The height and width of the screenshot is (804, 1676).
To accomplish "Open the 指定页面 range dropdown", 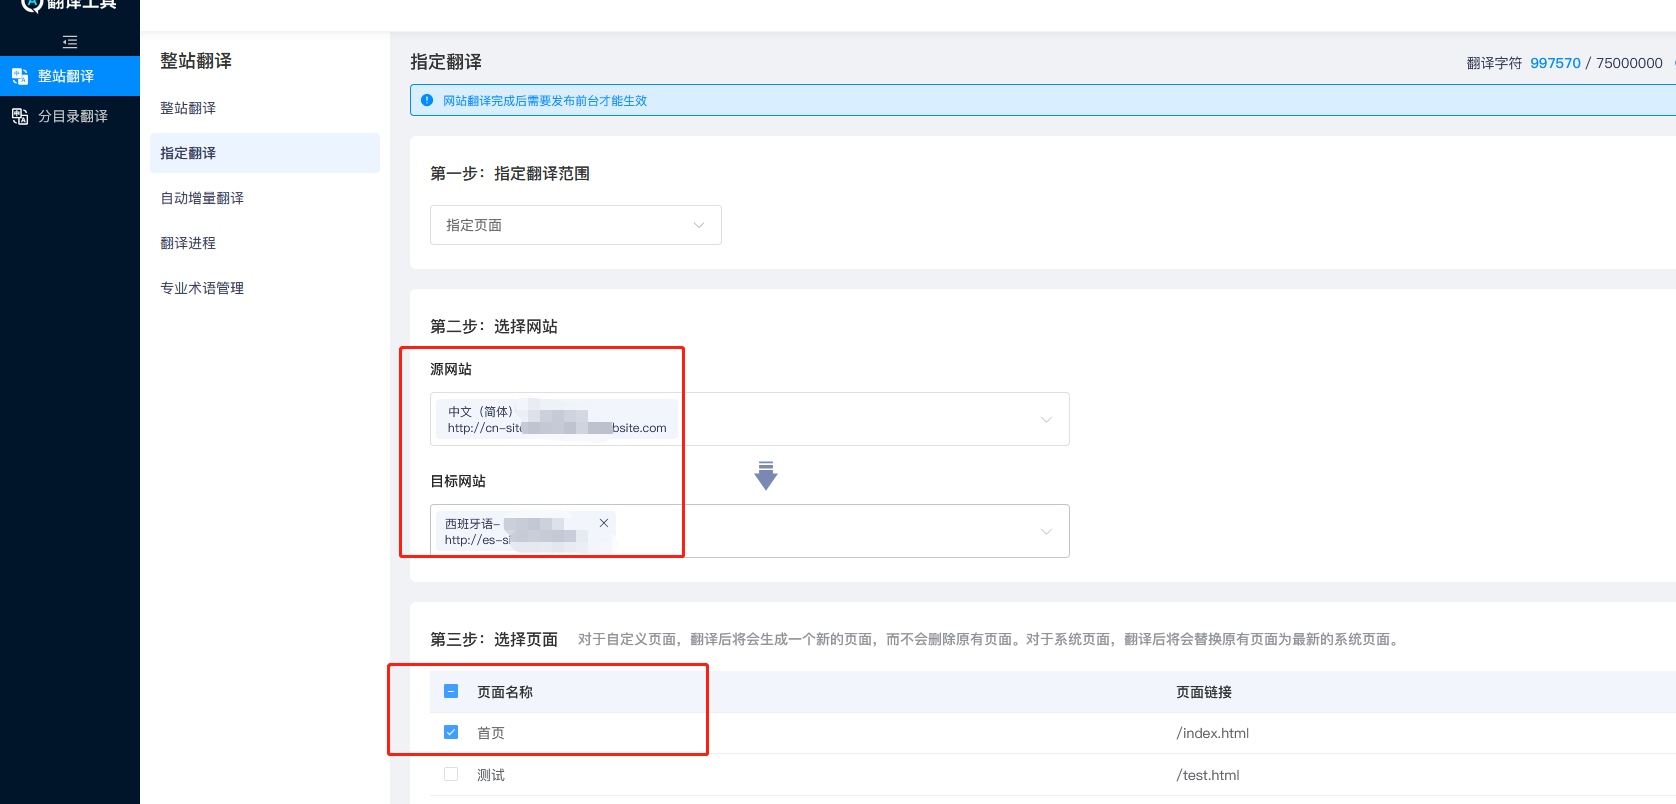I will click(576, 225).
